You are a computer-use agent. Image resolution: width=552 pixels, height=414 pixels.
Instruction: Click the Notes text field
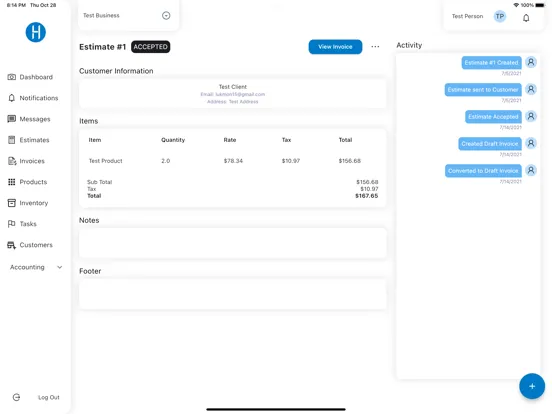233,243
